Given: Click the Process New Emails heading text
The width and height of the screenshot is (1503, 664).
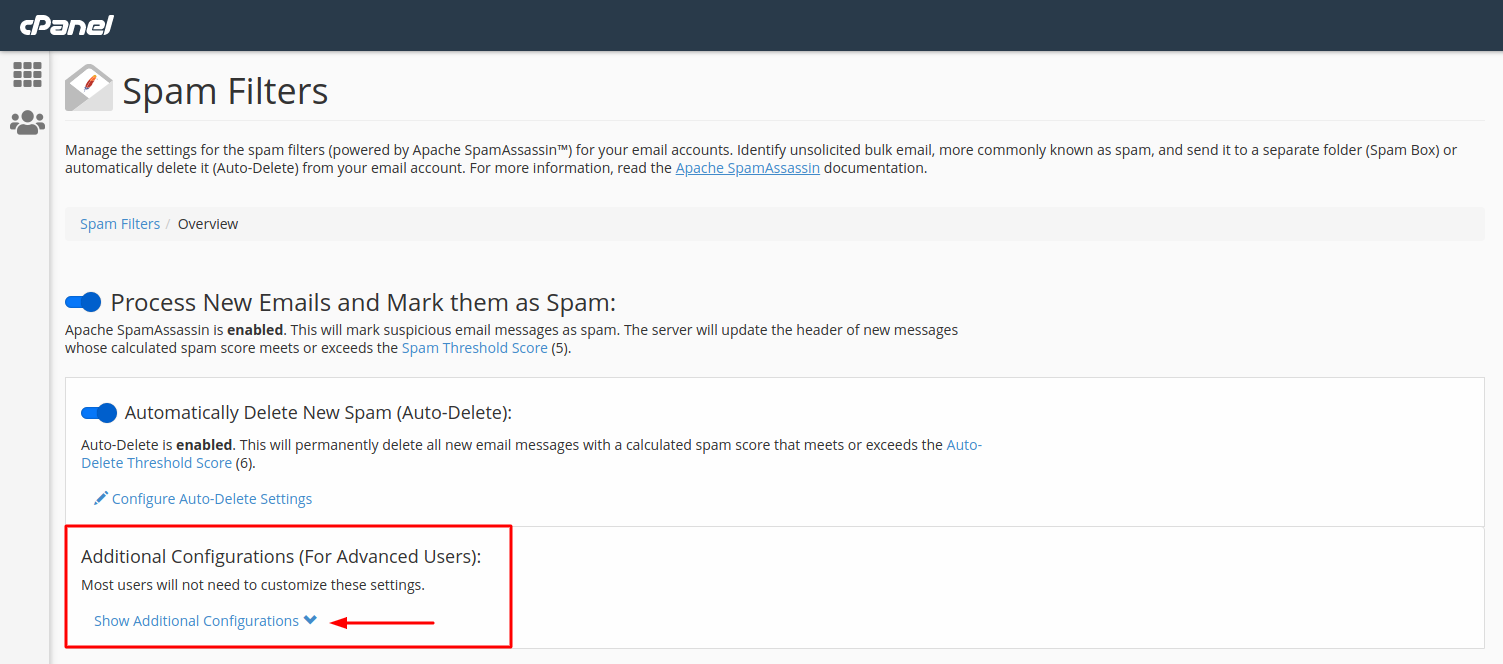Looking at the screenshot, I should click(x=363, y=303).
